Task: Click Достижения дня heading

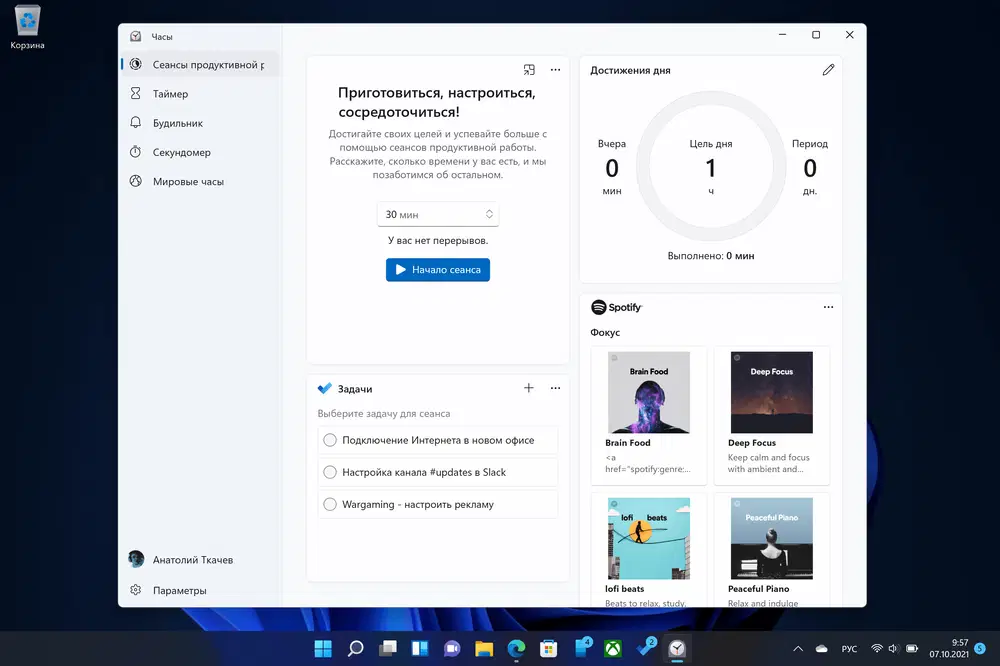Action: click(630, 70)
